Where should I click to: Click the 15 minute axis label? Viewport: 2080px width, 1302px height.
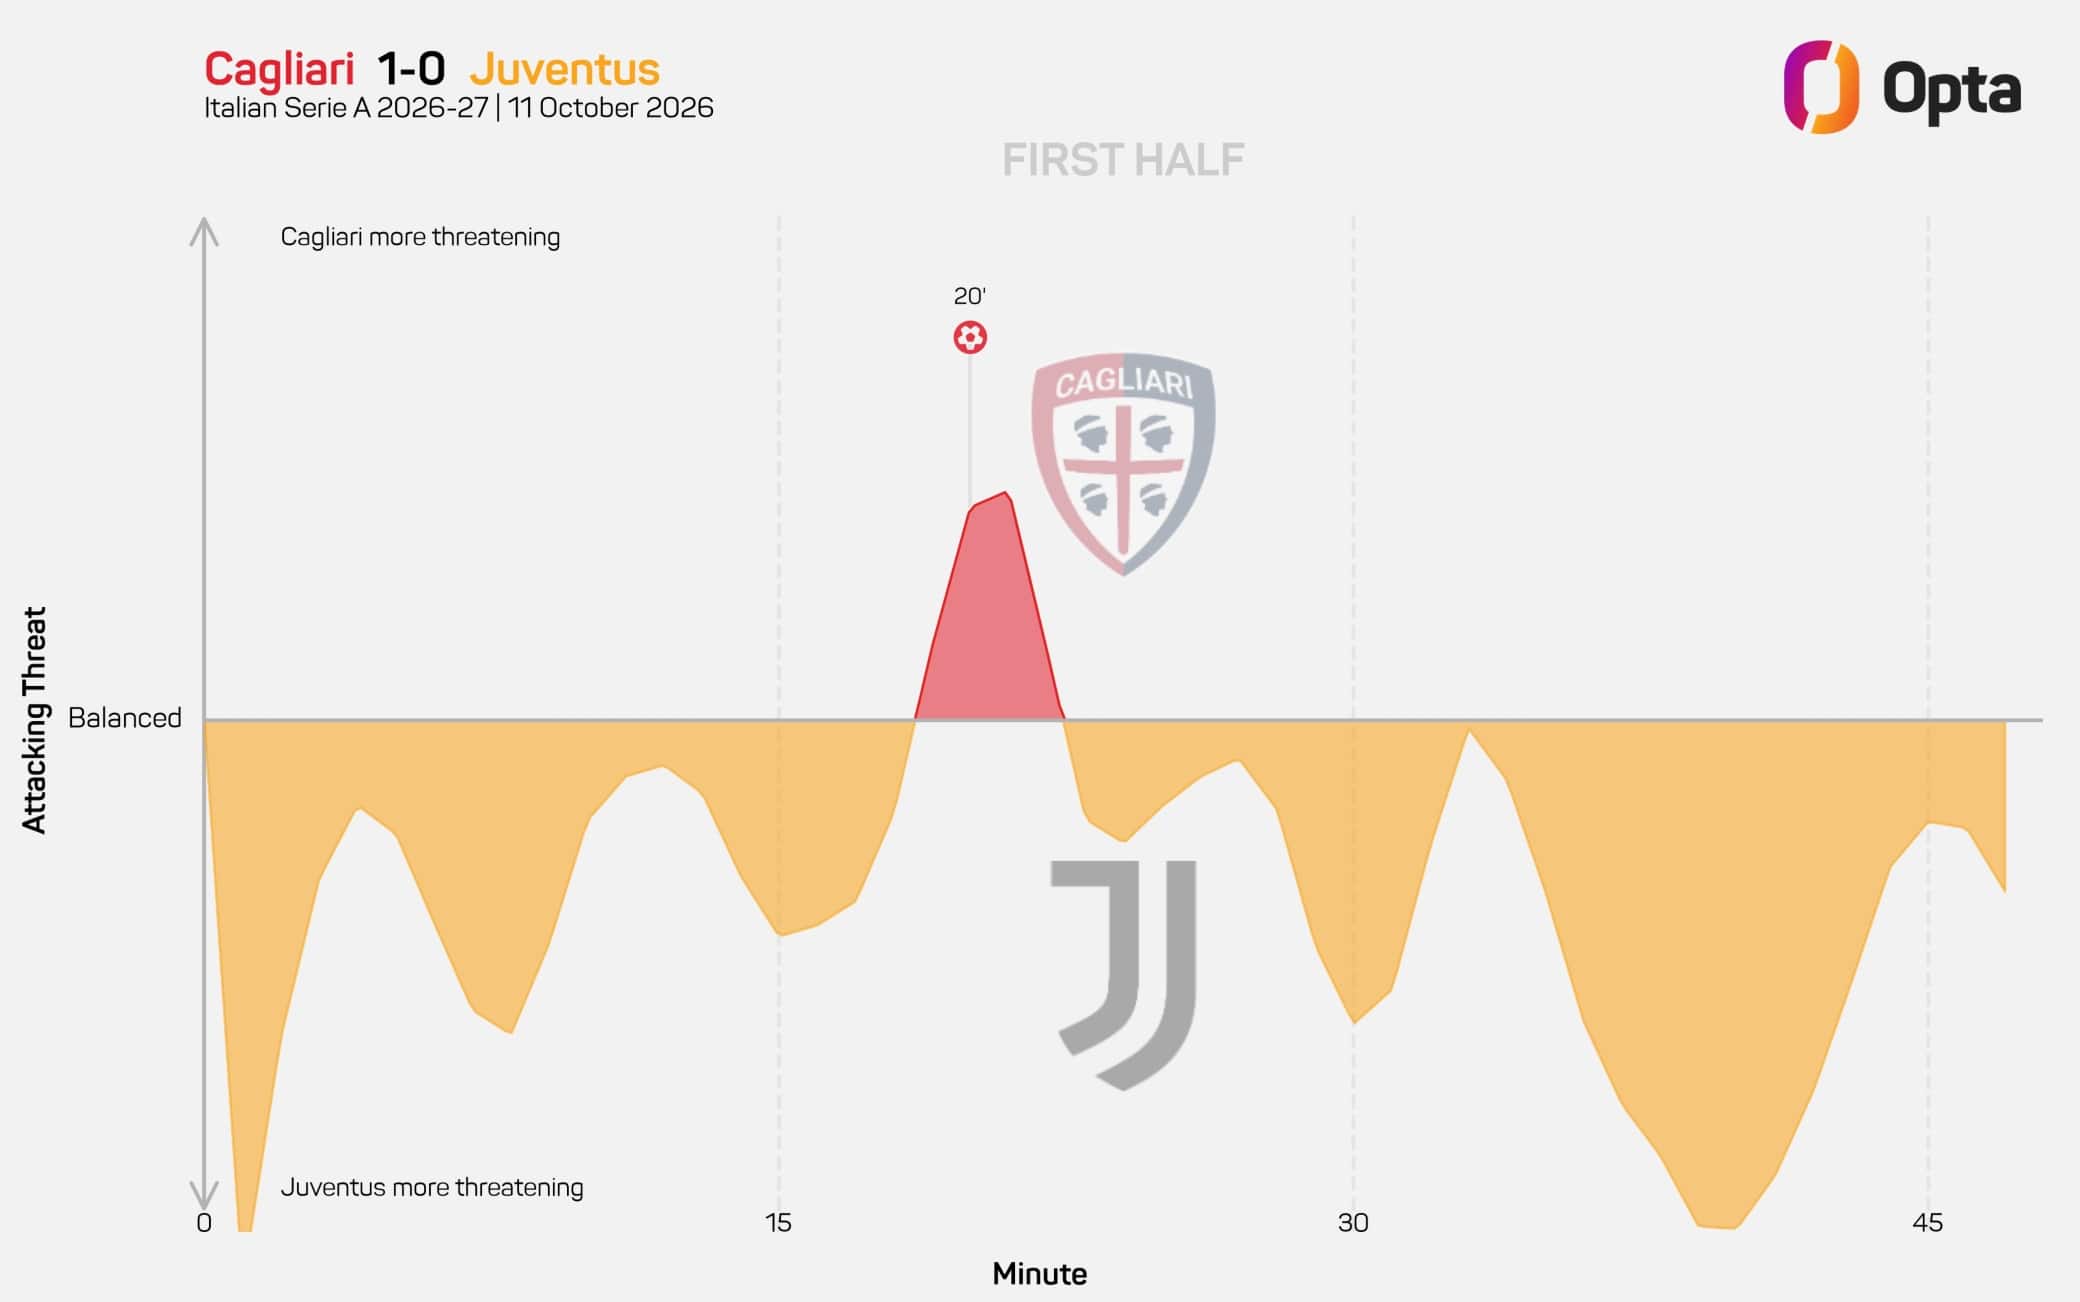click(x=778, y=1222)
